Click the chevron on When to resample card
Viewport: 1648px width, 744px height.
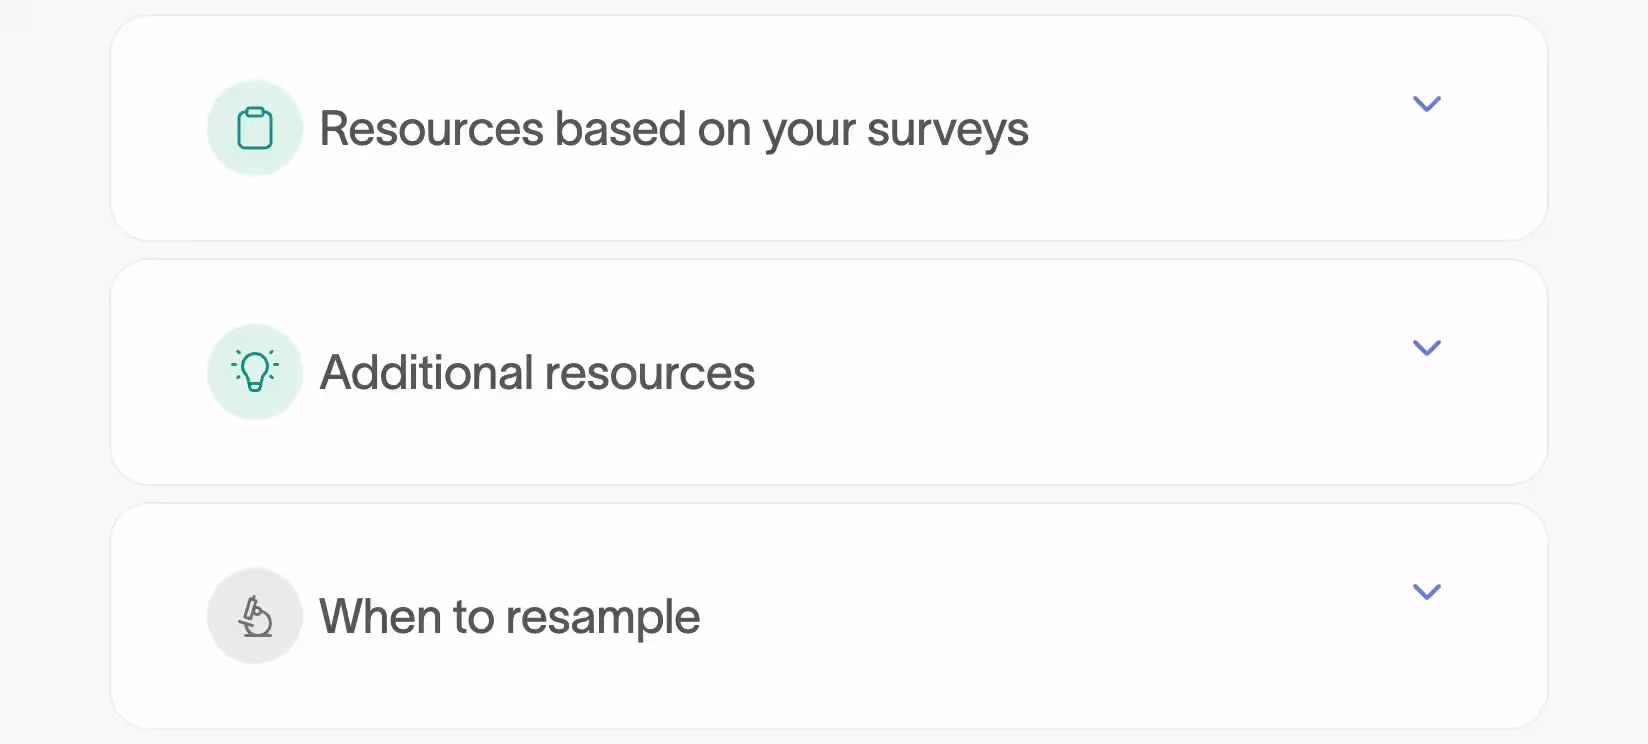(1427, 591)
